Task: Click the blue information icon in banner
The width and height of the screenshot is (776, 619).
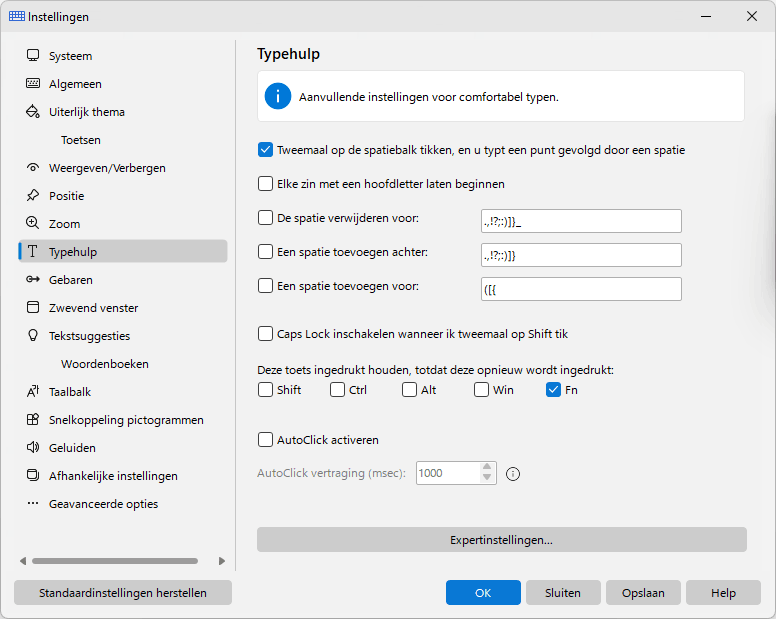Action: pos(278,96)
